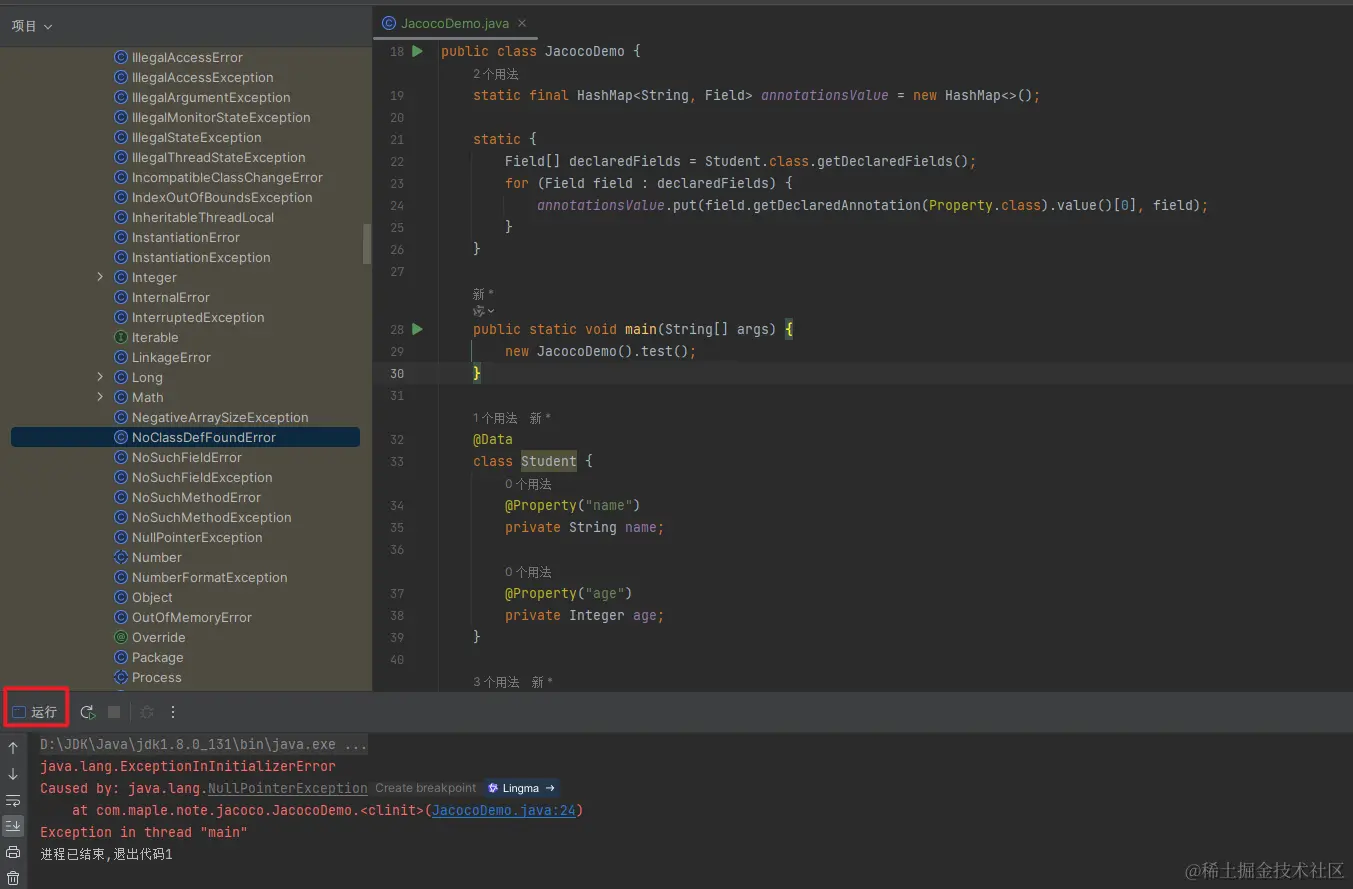Open the three-dot more menu in Run toolbar
Viewport: 1353px width, 889px height.
(x=173, y=712)
